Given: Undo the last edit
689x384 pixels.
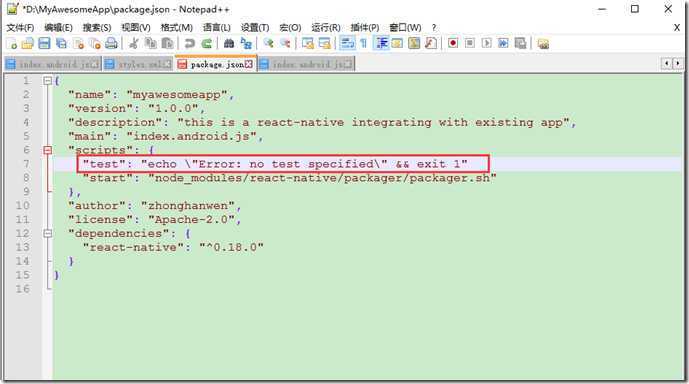Looking at the screenshot, I should tap(189, 43).
